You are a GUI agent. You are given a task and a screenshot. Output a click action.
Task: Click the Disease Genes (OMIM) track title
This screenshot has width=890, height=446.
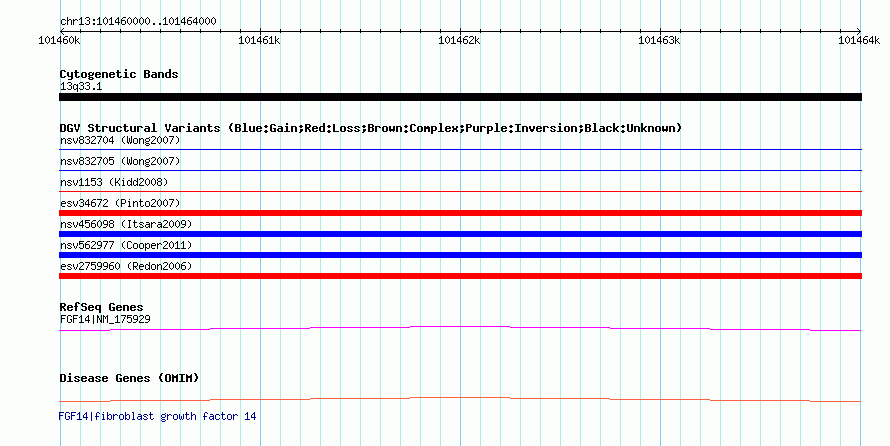point(129,378)
